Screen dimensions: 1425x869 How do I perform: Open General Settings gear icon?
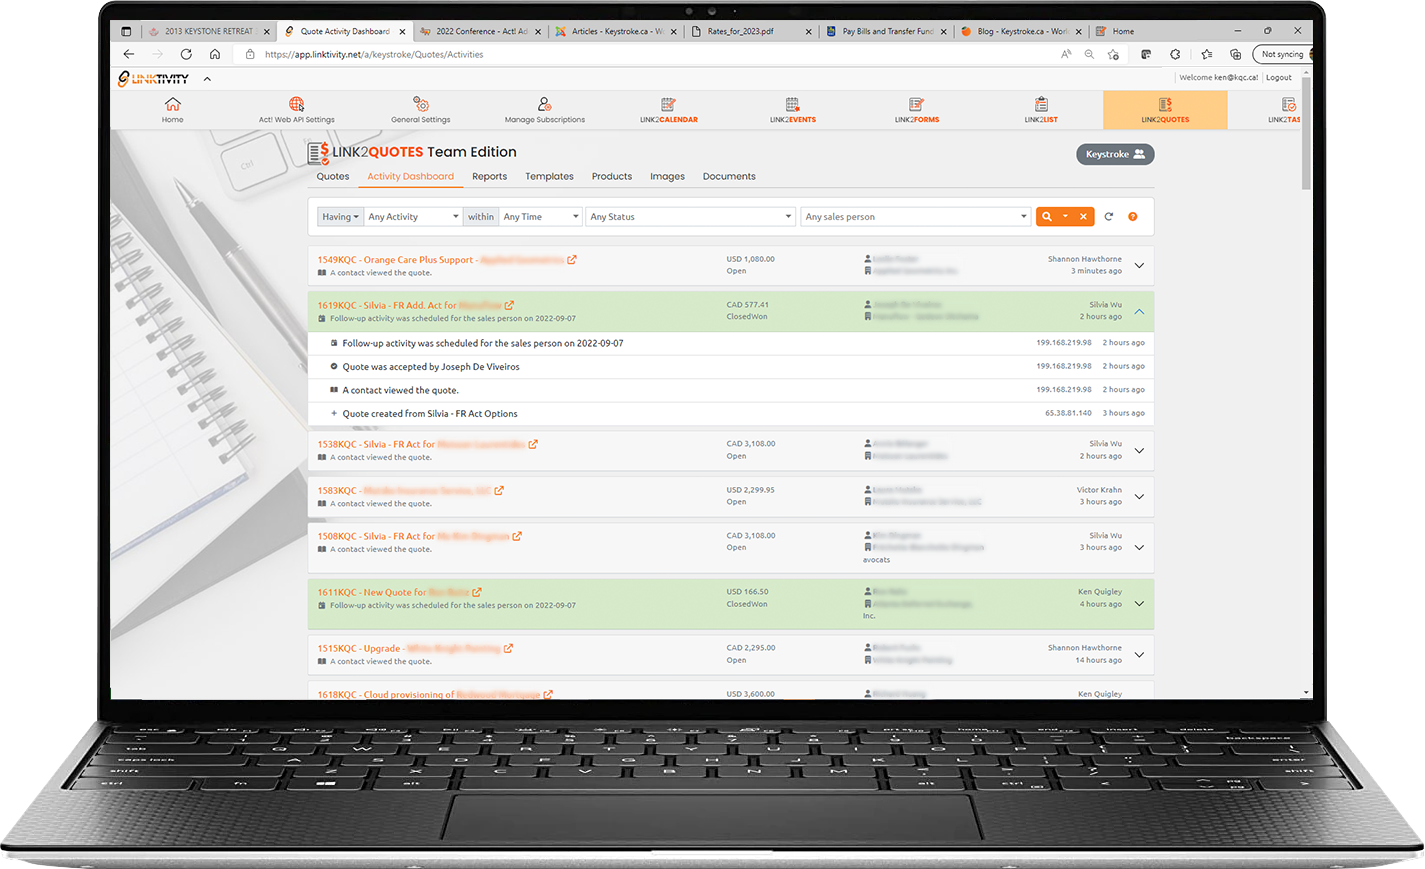coord(421,110)
